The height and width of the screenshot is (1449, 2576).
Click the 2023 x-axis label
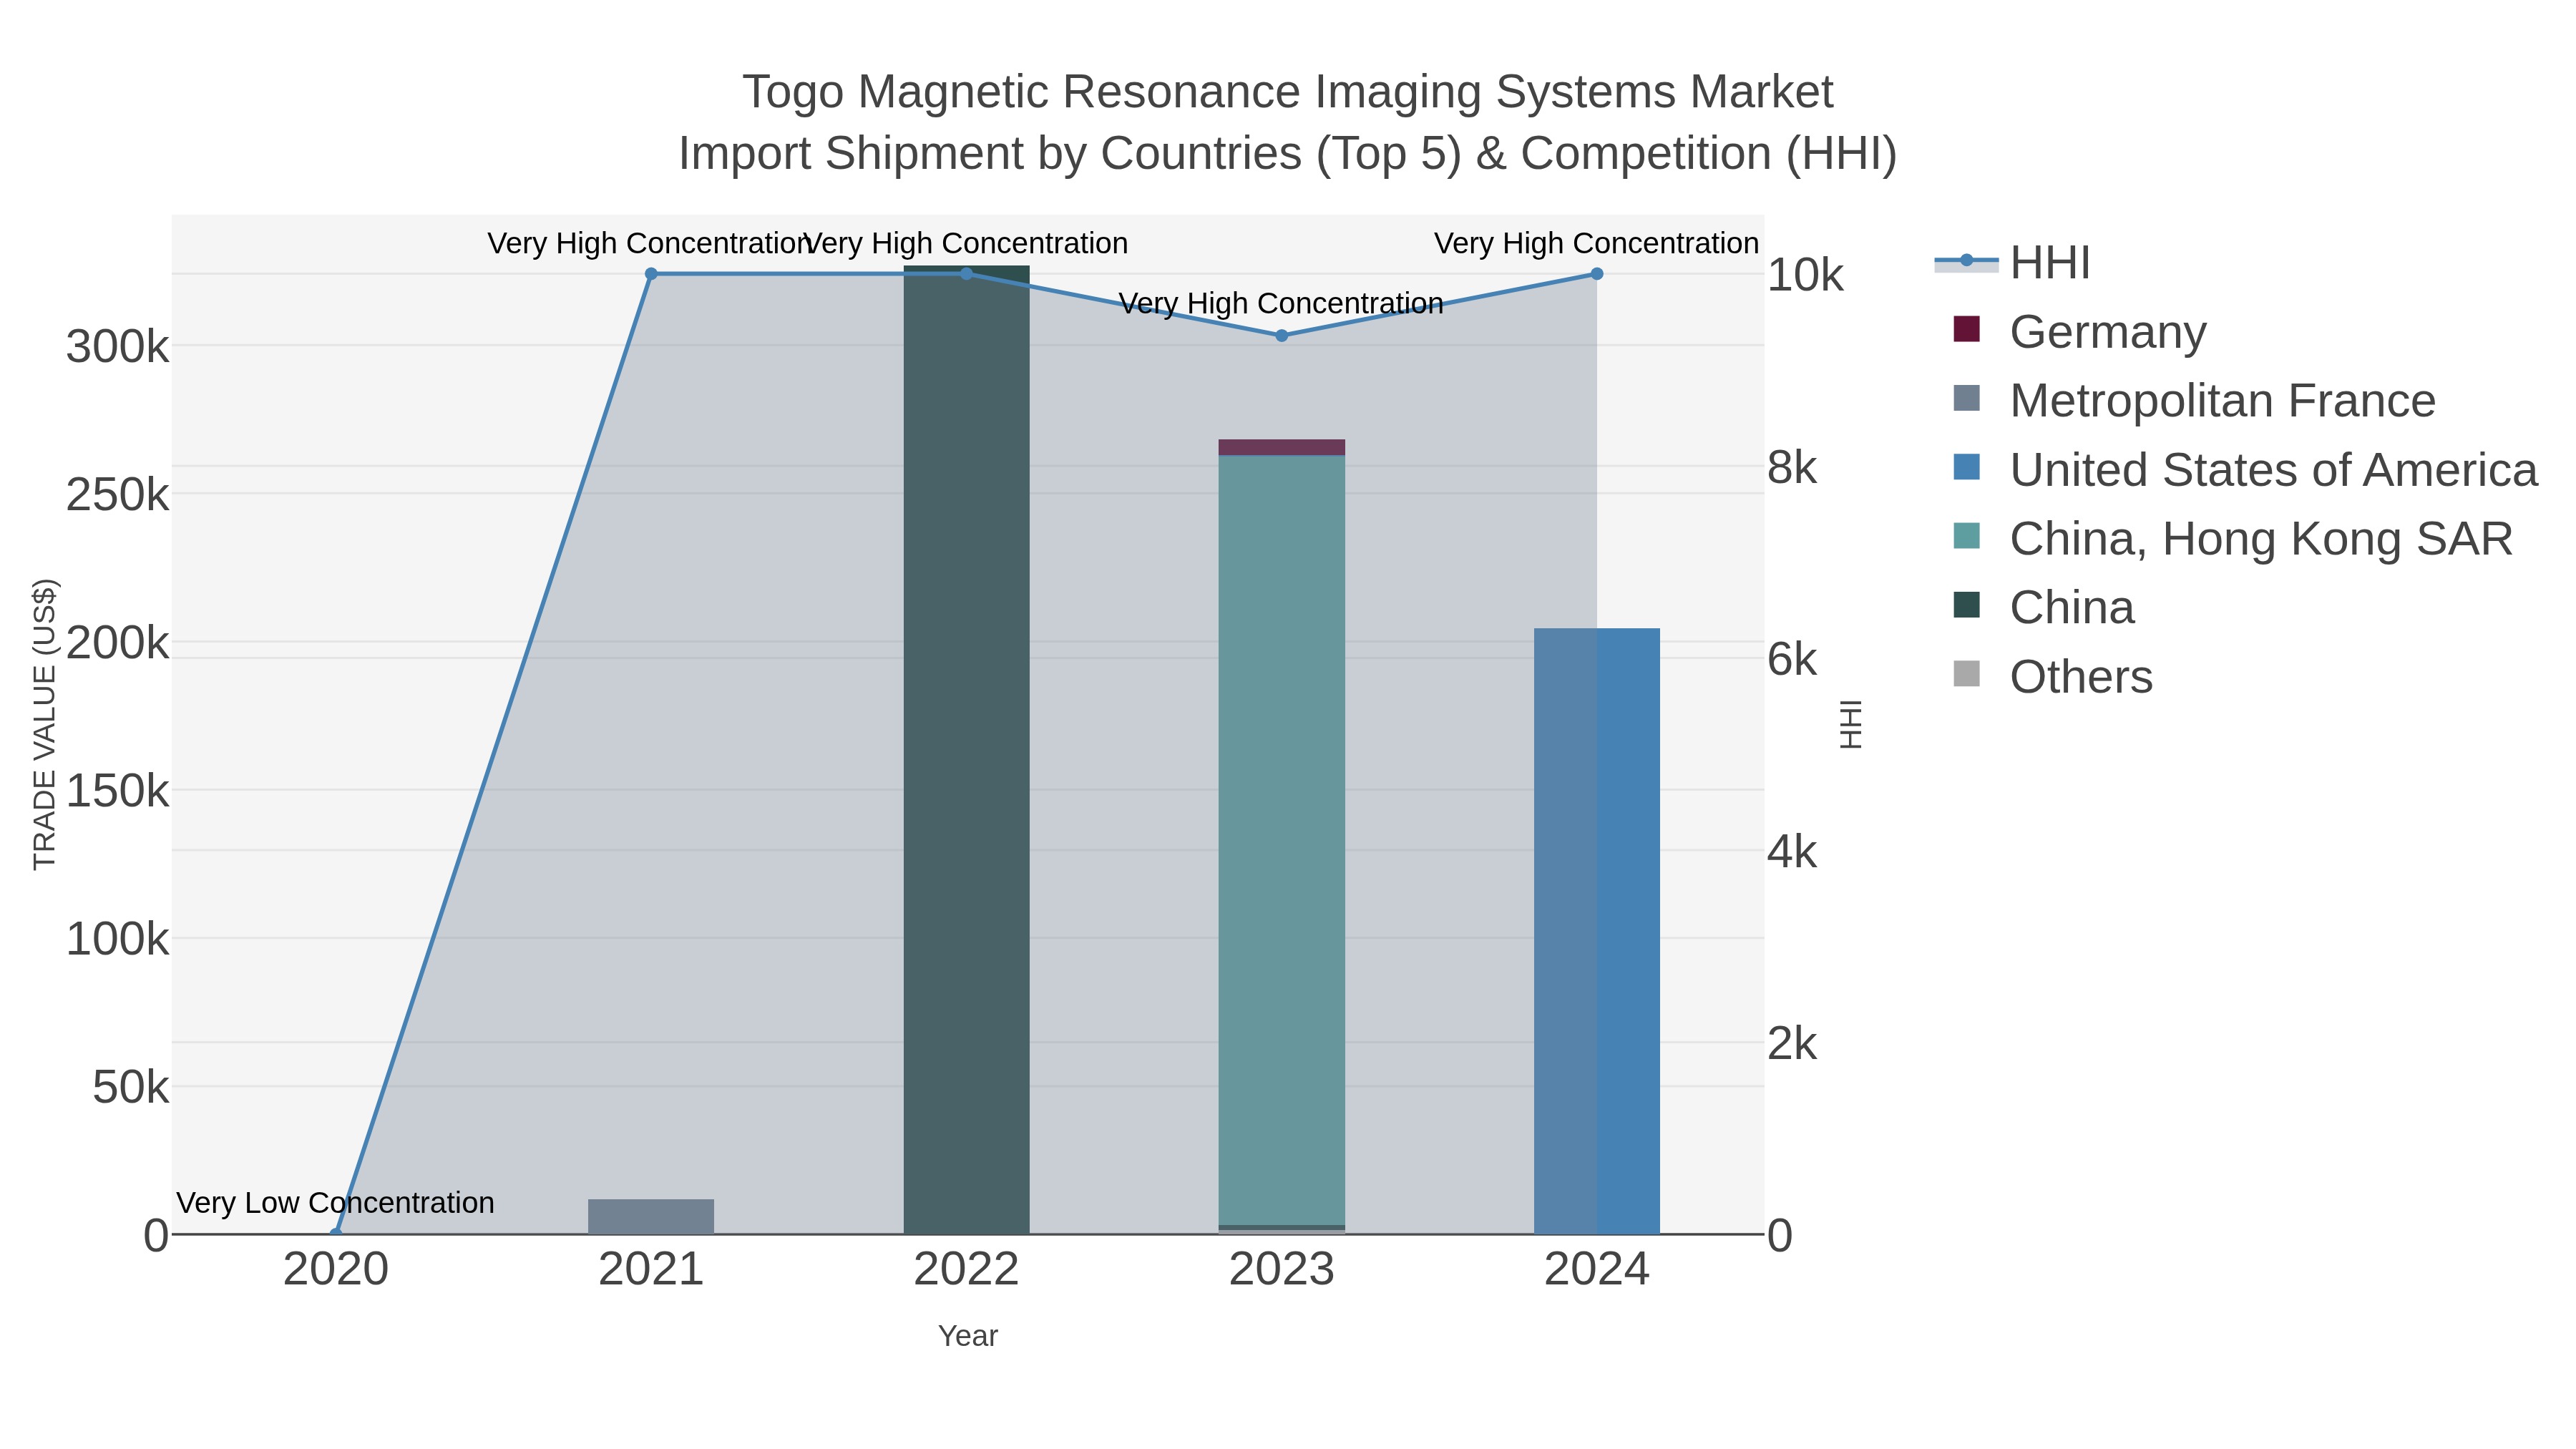pos(1282,1270)
